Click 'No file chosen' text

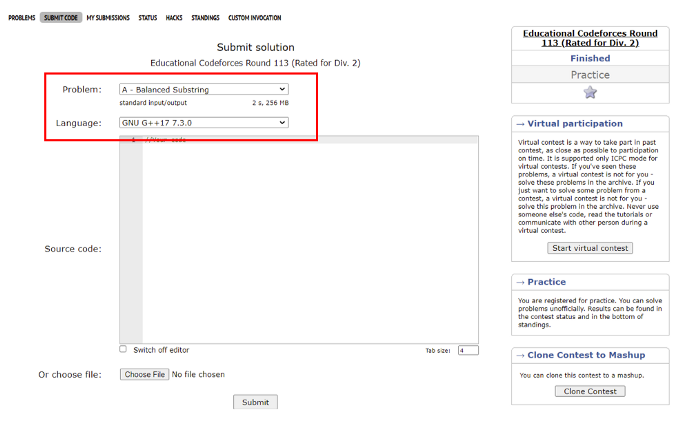tap(198, 374)
